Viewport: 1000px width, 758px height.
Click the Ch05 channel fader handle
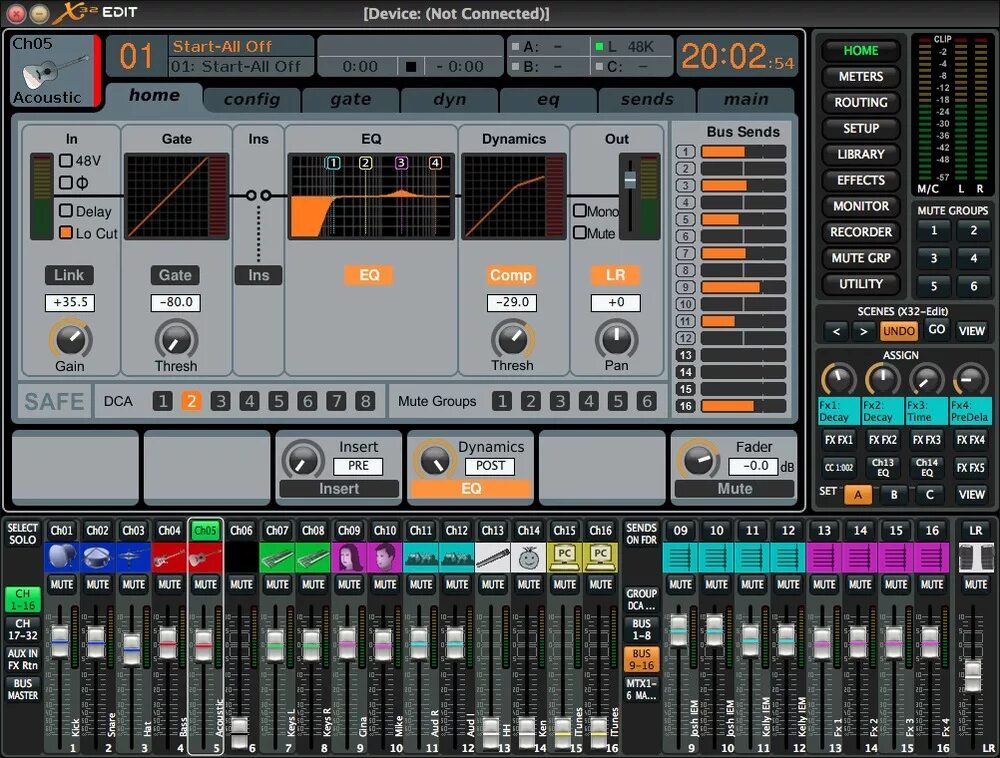click(203, 645)
